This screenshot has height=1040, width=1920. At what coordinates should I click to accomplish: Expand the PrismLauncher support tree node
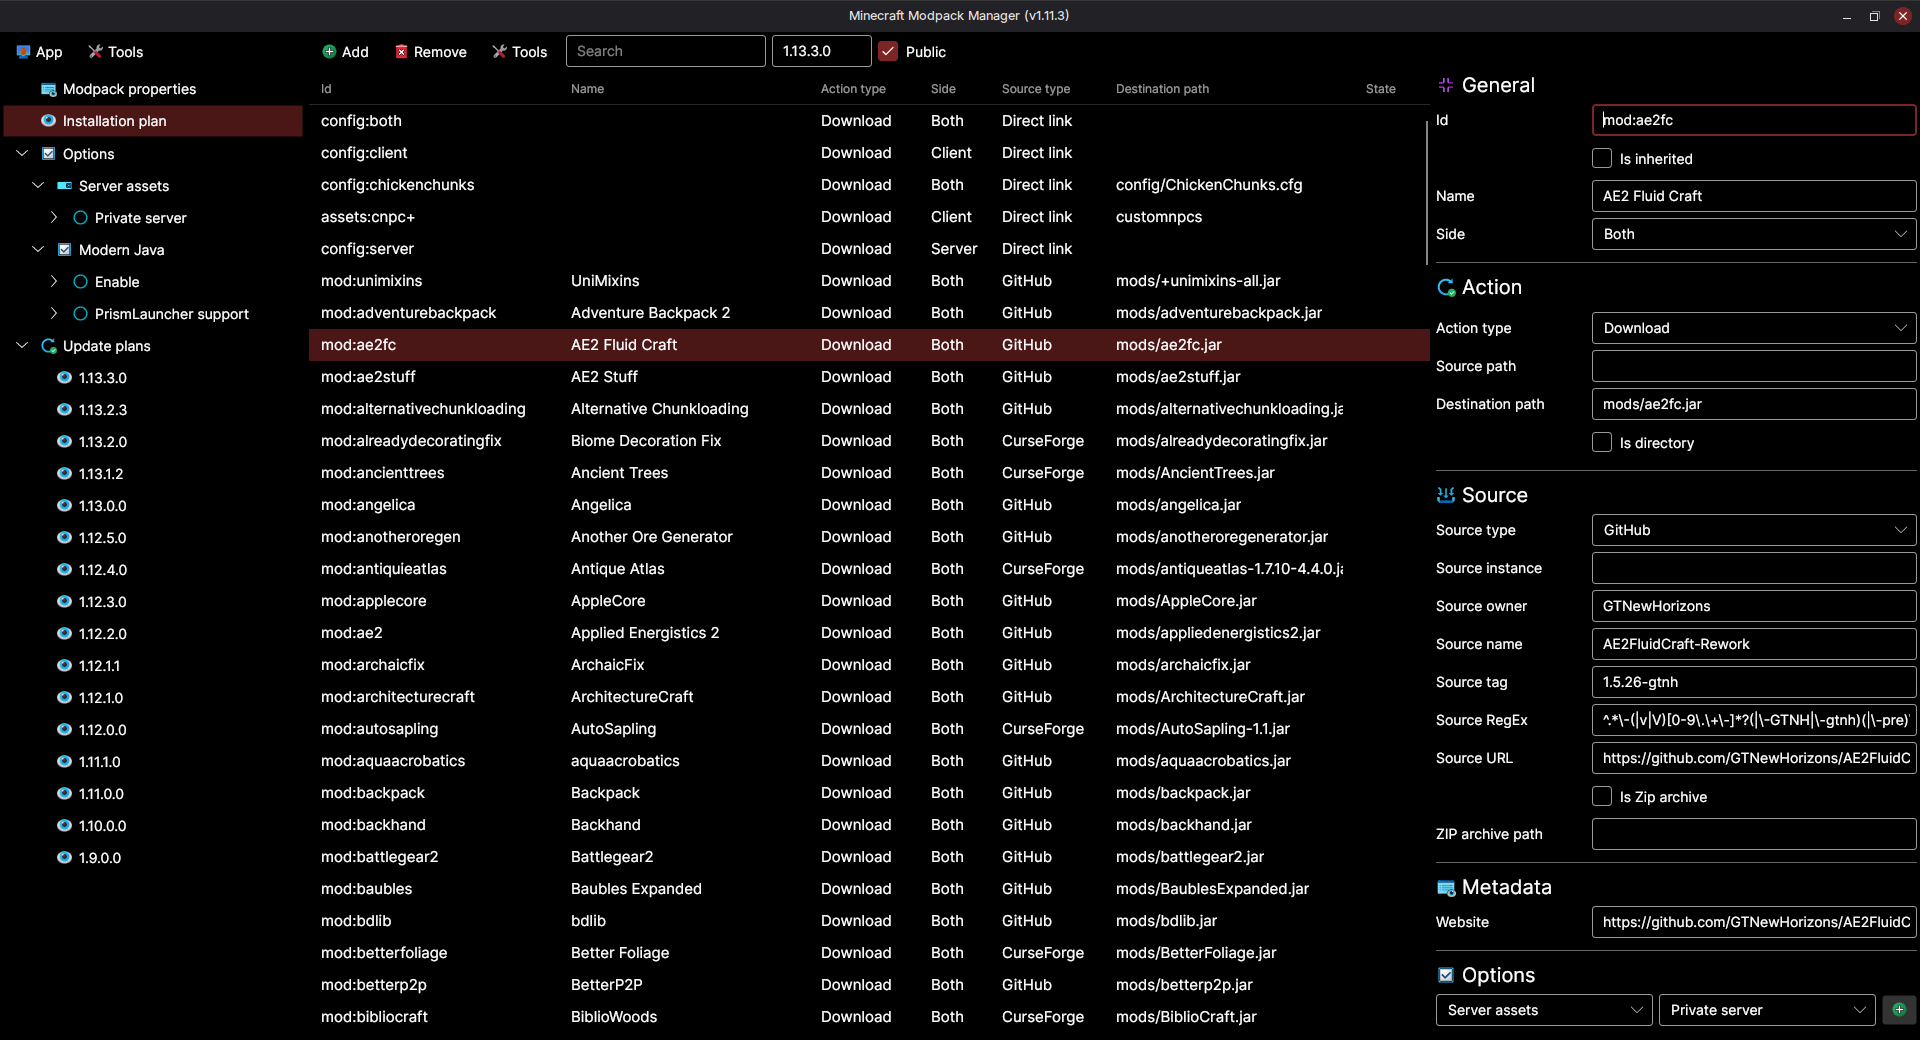[x=54, y=314]
